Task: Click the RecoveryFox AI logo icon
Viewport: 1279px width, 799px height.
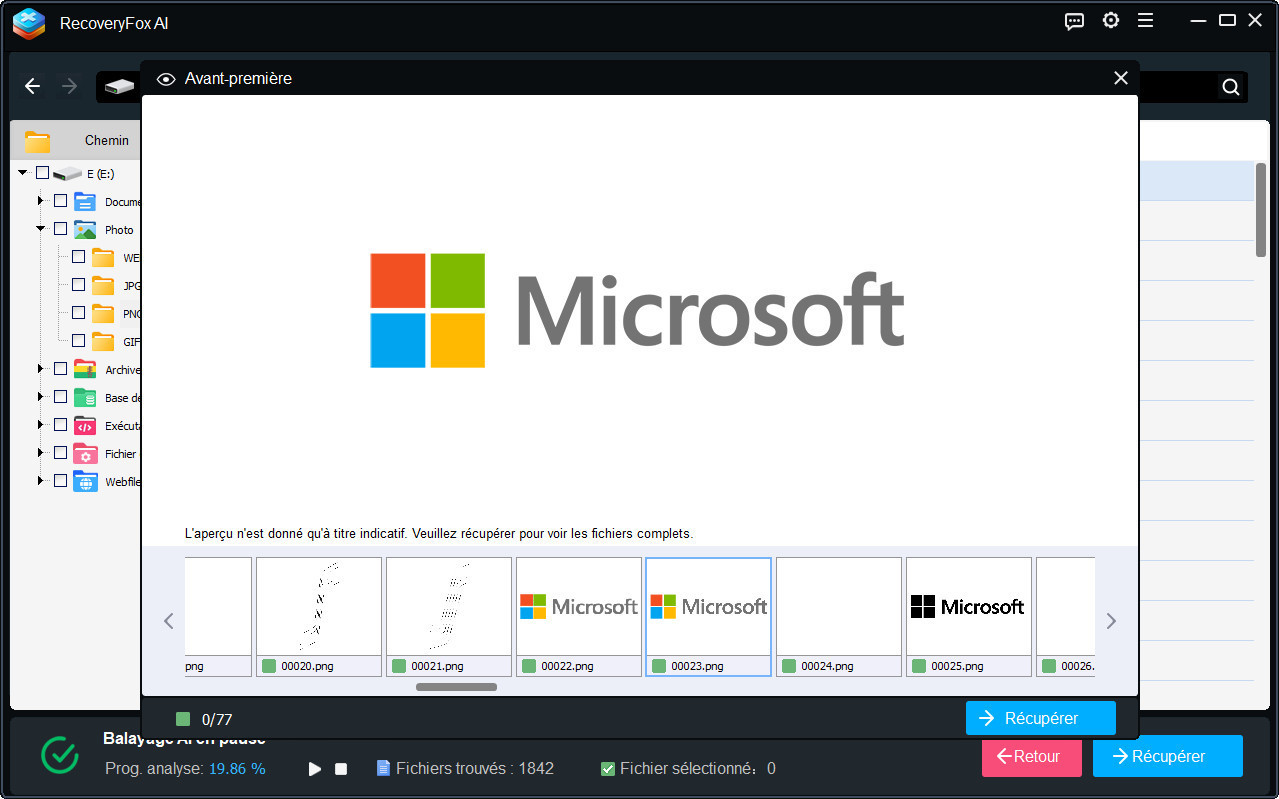Action: 29,23
